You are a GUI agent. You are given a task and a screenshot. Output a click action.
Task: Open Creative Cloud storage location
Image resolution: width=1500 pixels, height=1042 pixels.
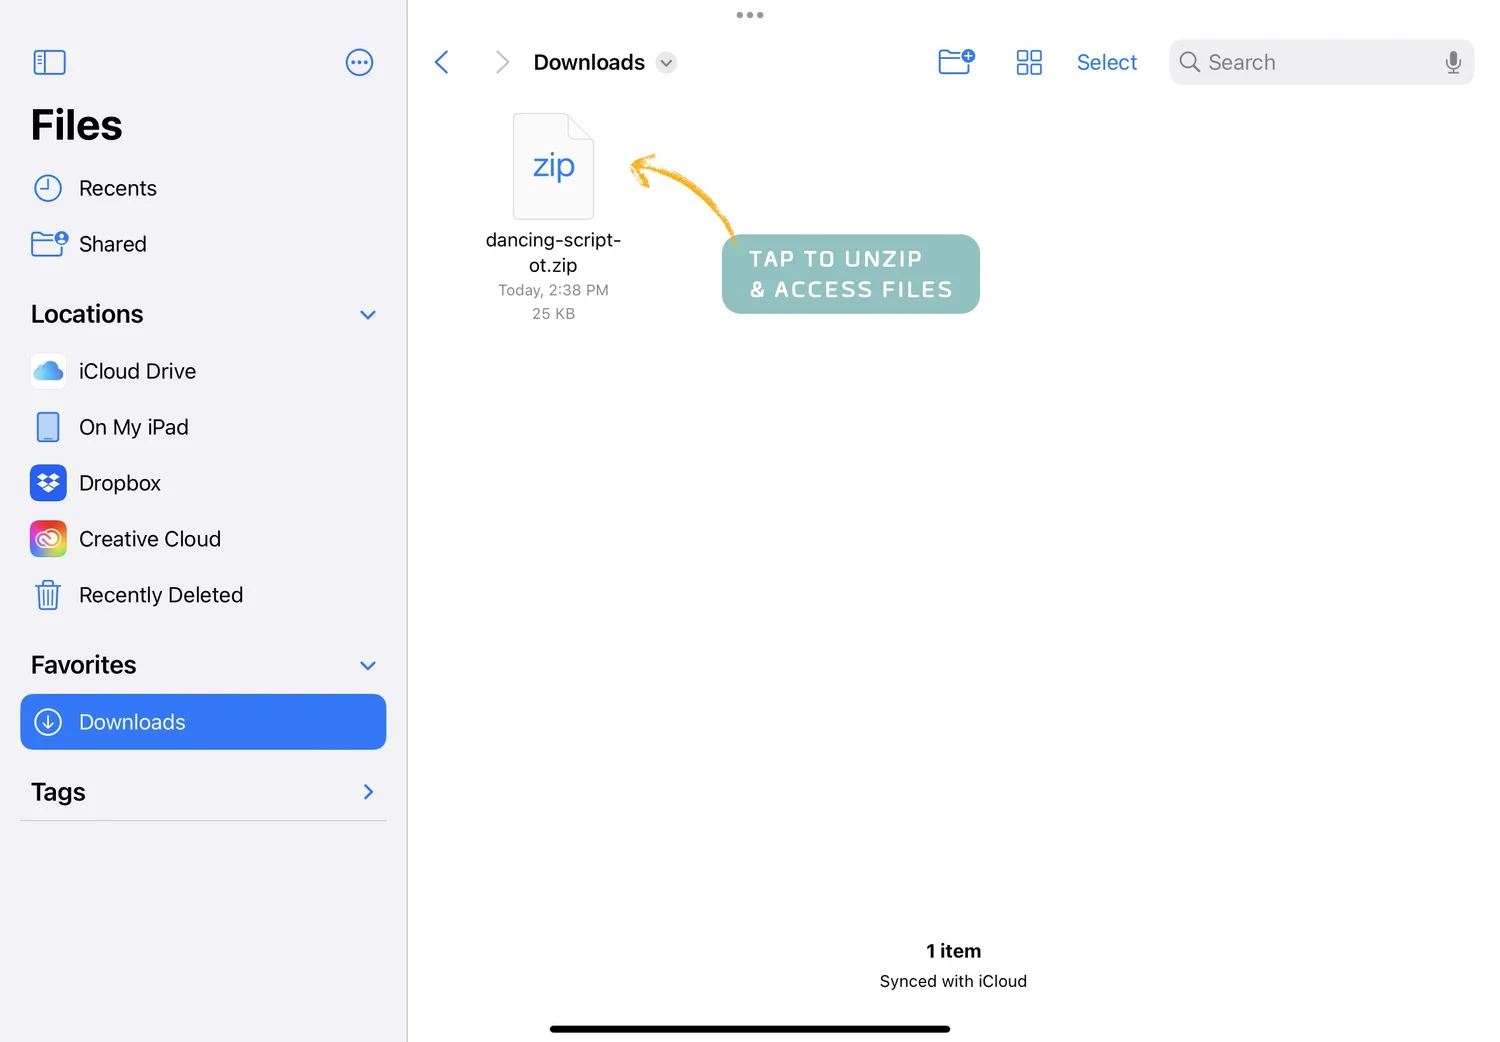149,538
